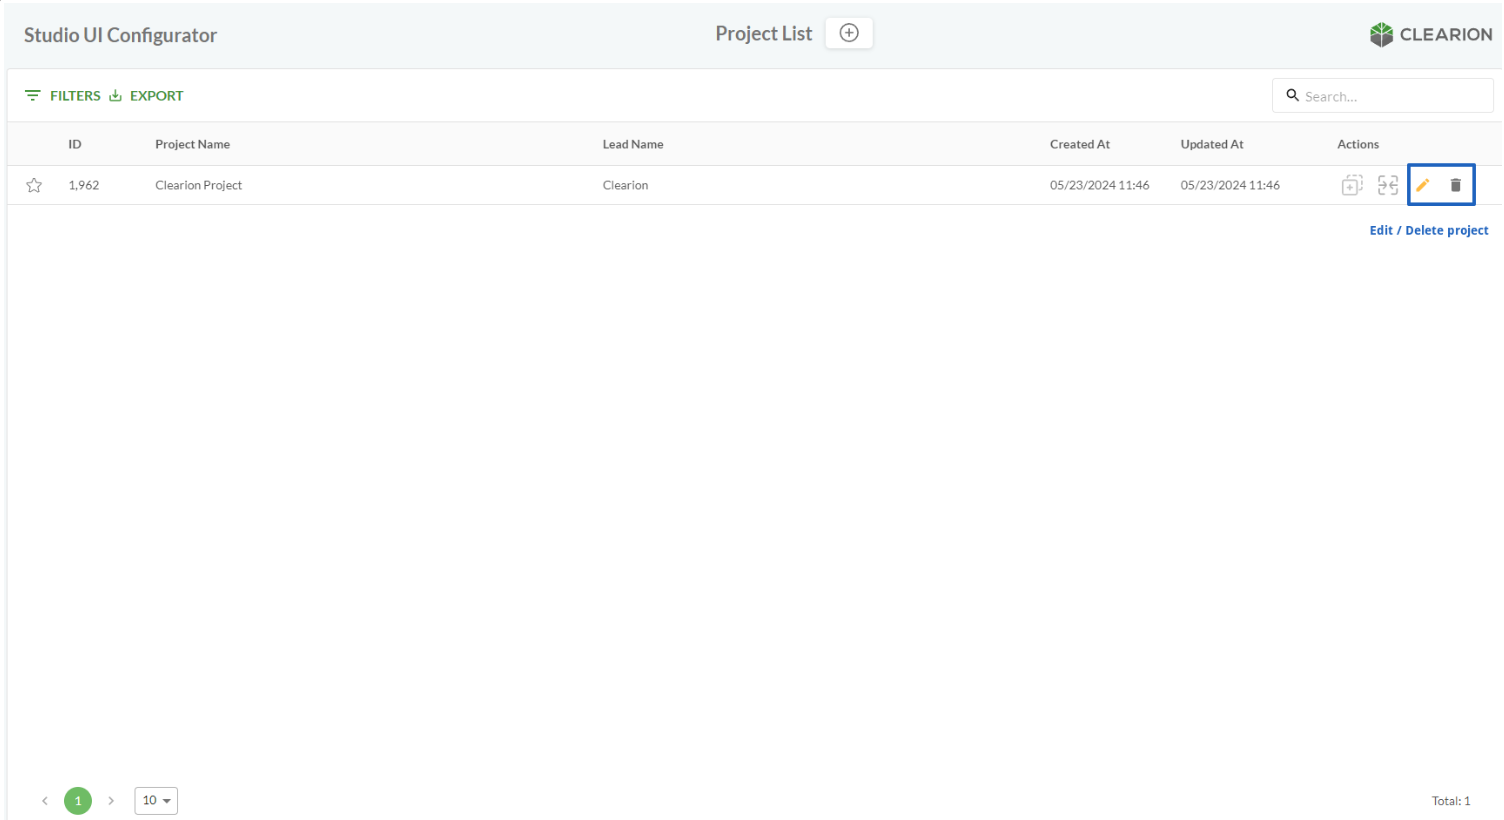Sort by the Updated At column header

[1212, 144]
